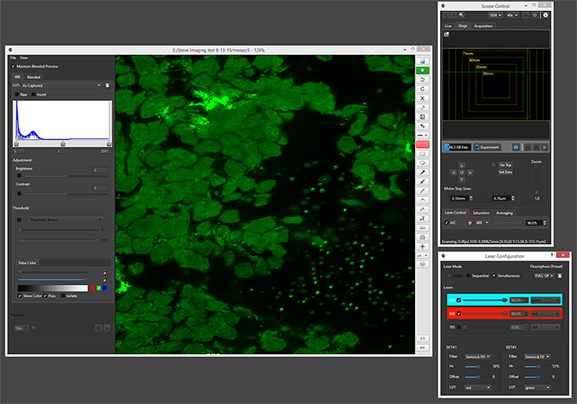Click the save disk icon in the image toolbar
The height and width of the screenshot is (404, 577).
pyautogui.click(x=422, y=61)
